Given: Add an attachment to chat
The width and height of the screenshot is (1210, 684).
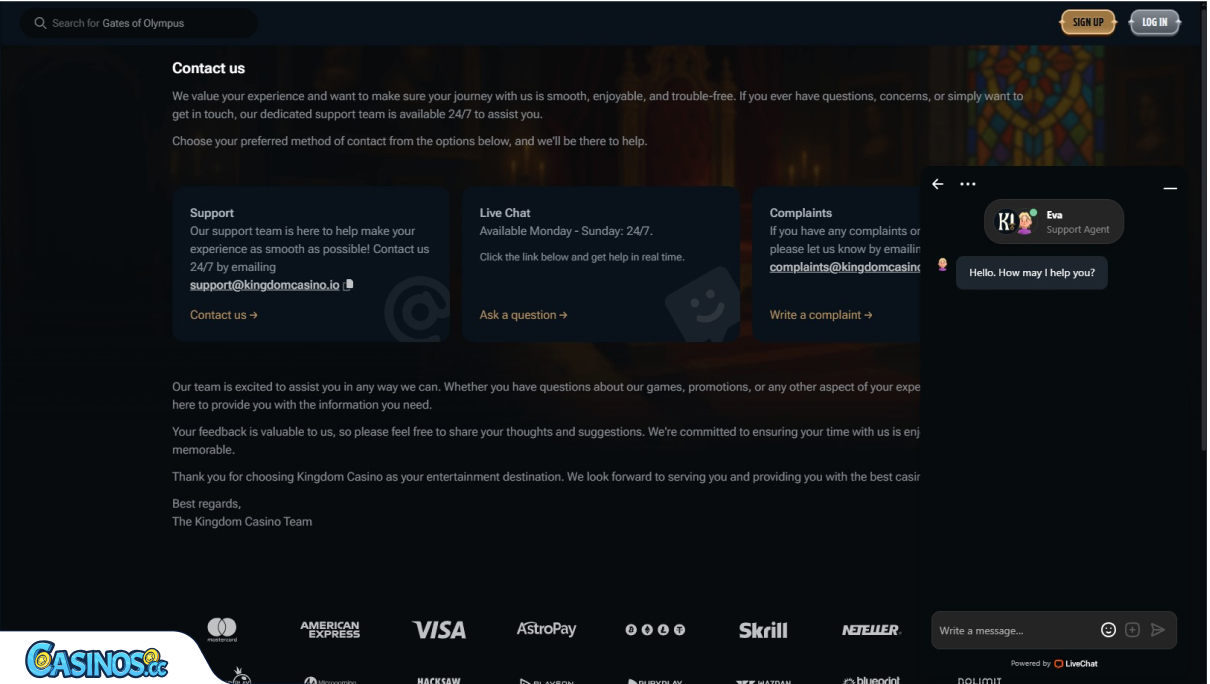Looking at the screenshot, I should click(x=1132, y=630).
